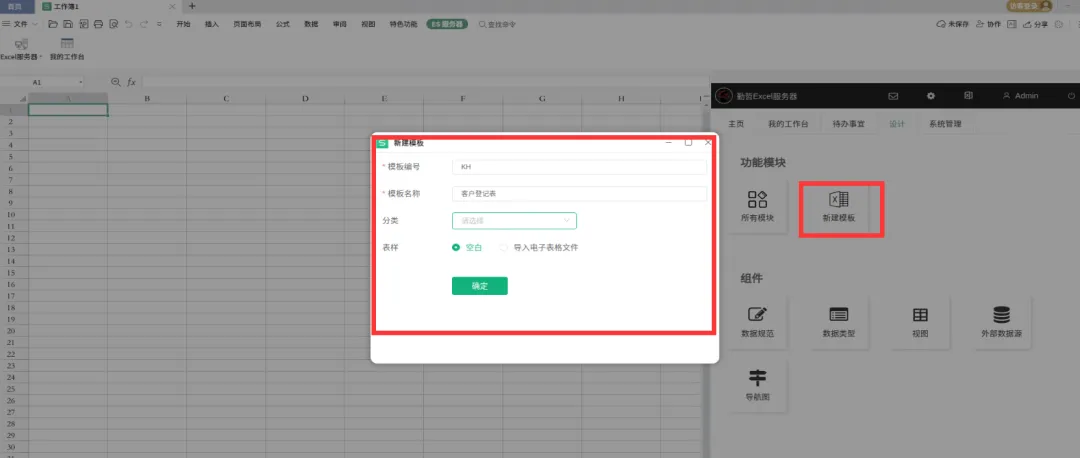Click the 协作 collaboration button
This screenshot has width=1080, height=458.
point(988,24)
